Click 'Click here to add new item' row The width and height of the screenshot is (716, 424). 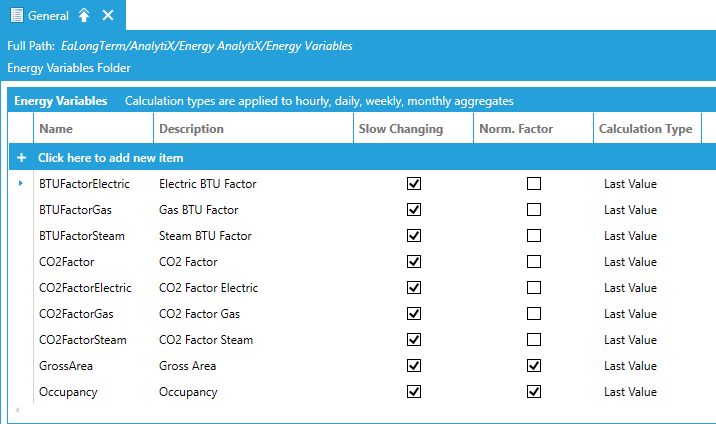(x=110, y=158)
